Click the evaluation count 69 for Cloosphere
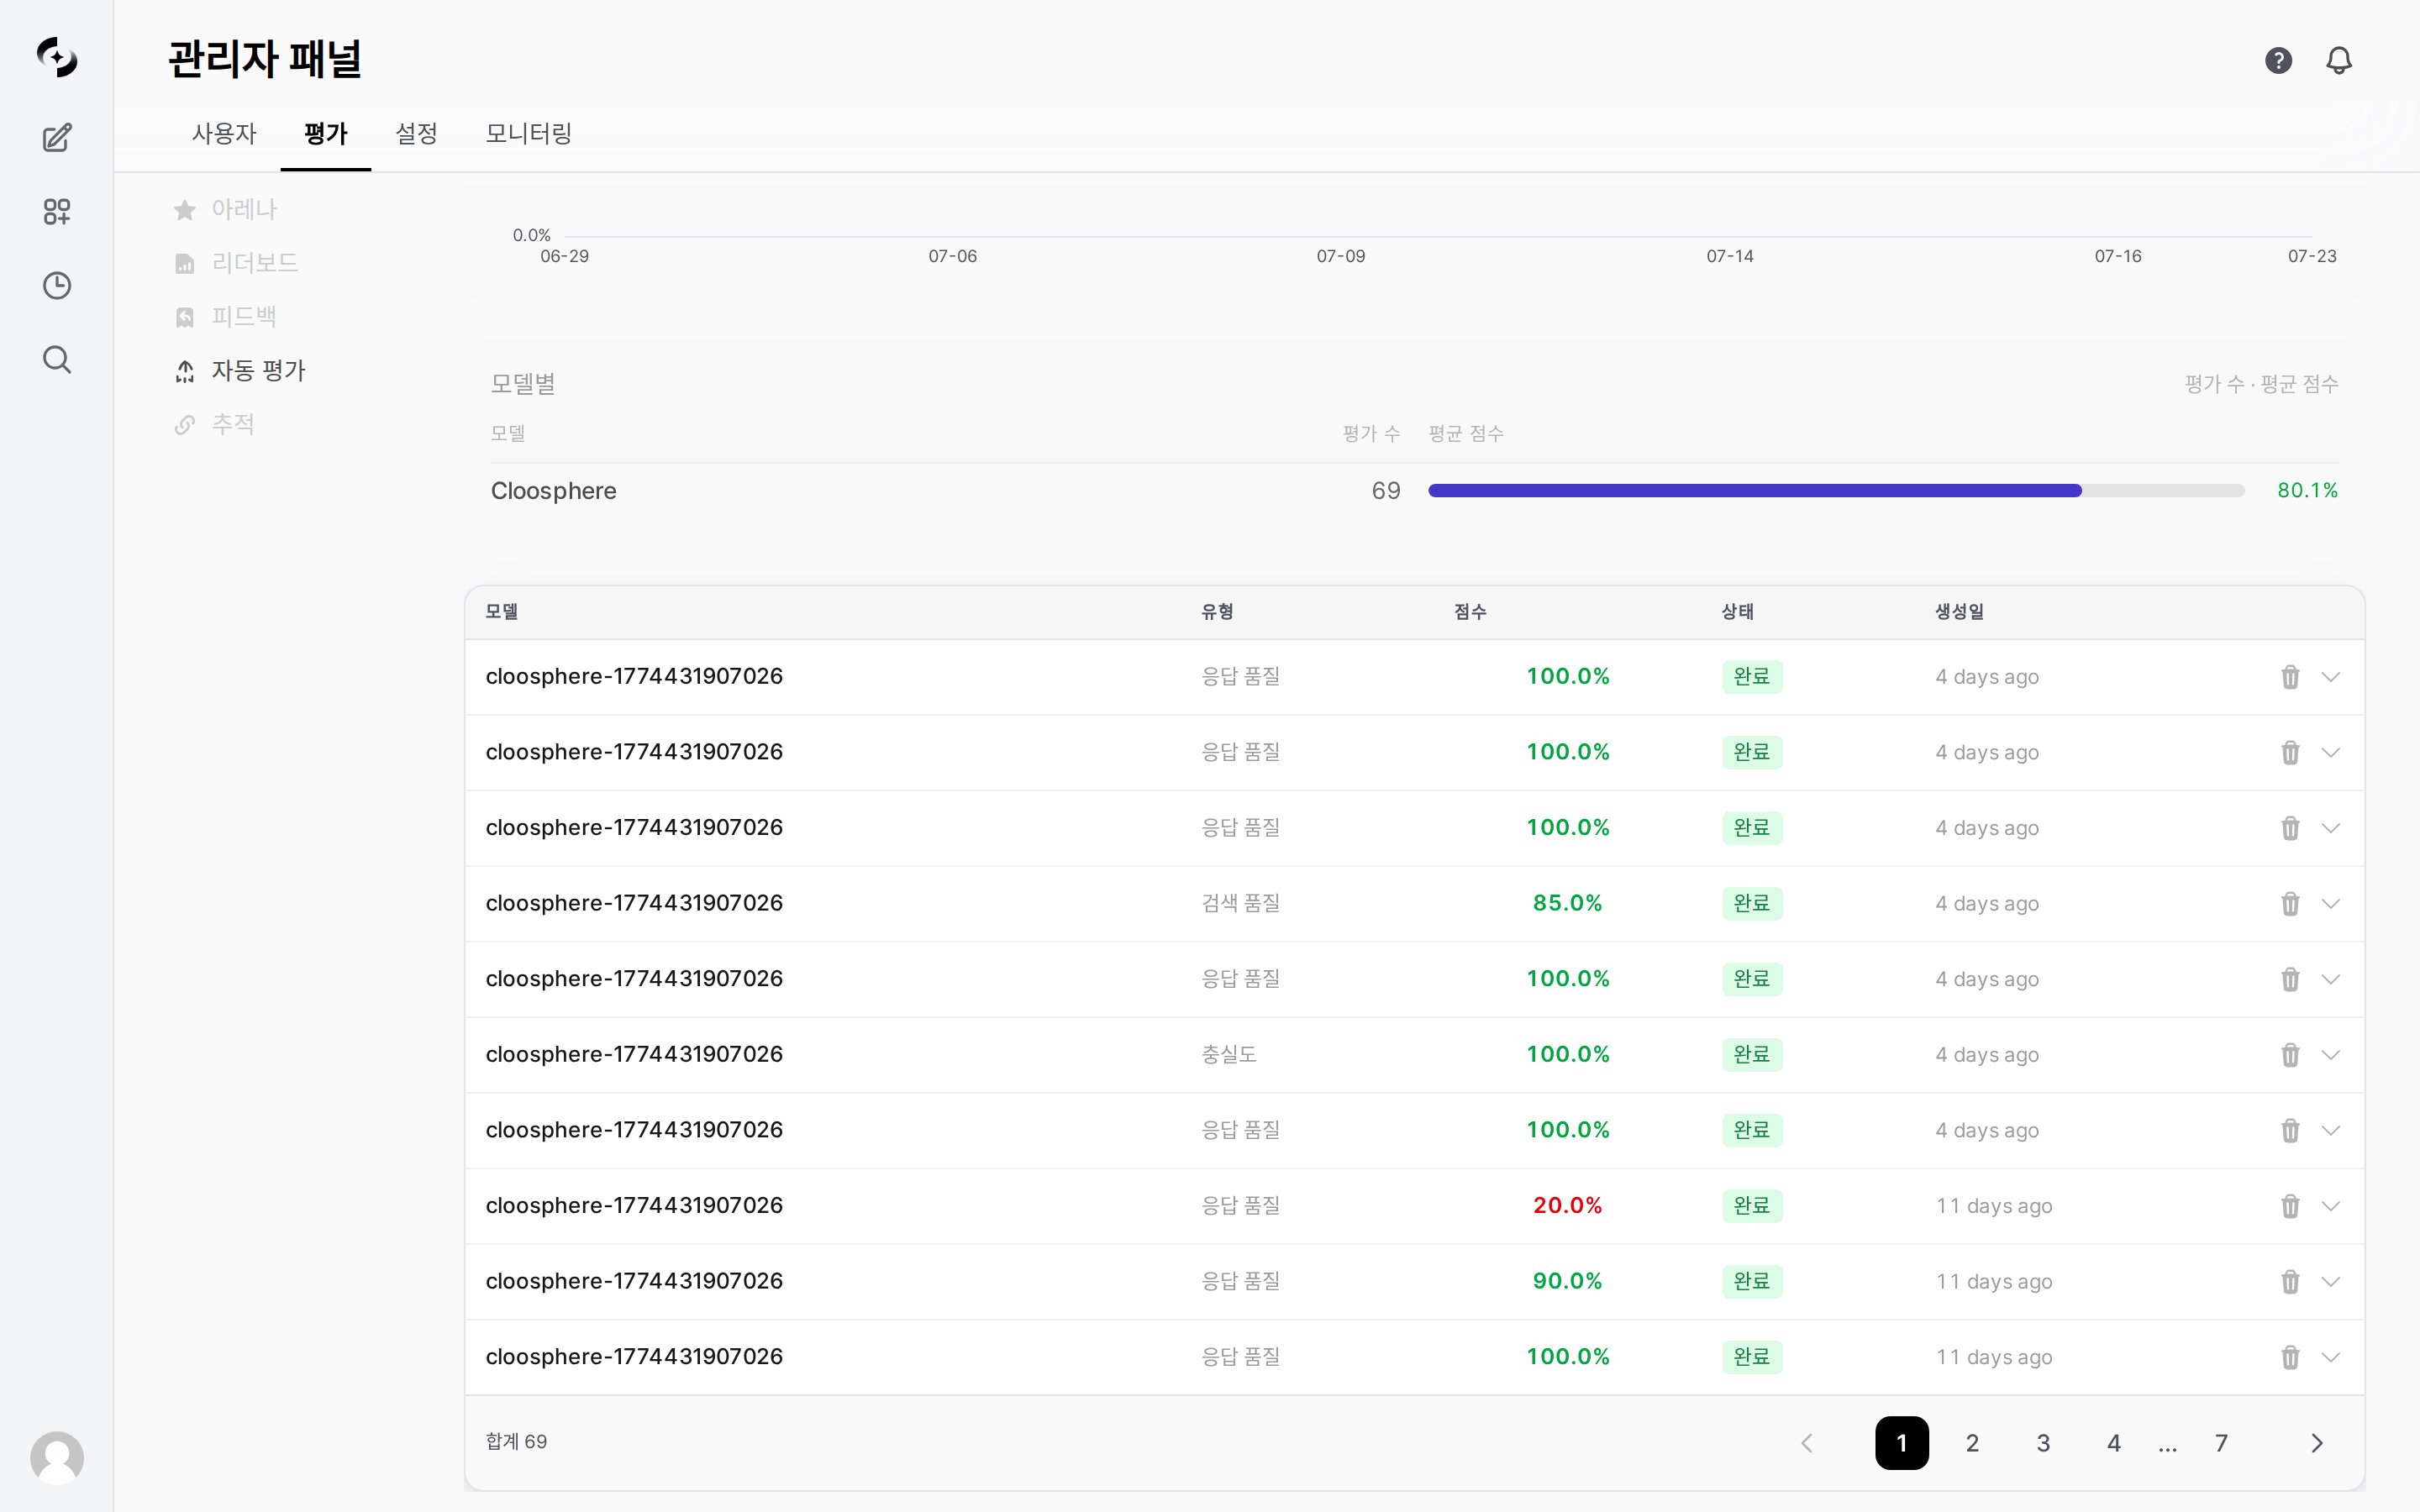The width and height of the screenshot is (2420, 1512). pos(1386,491)
